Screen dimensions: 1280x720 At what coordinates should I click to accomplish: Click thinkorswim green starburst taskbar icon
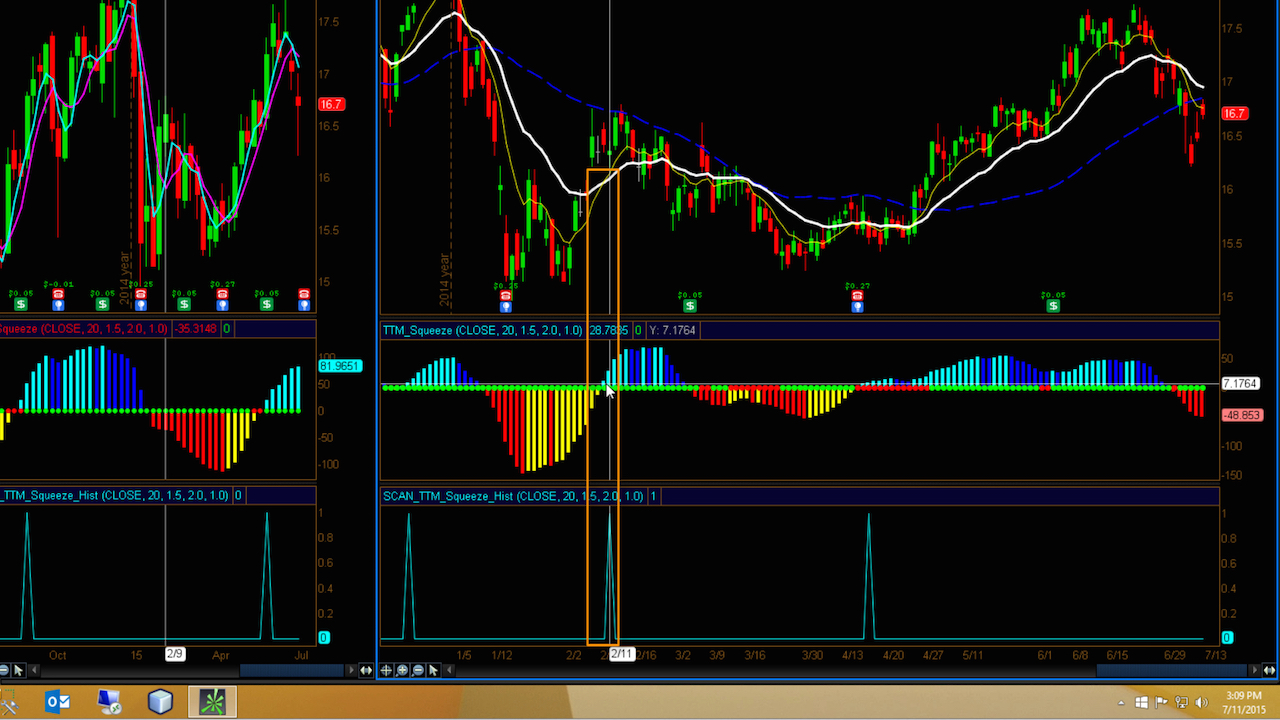tap(212, 702)
